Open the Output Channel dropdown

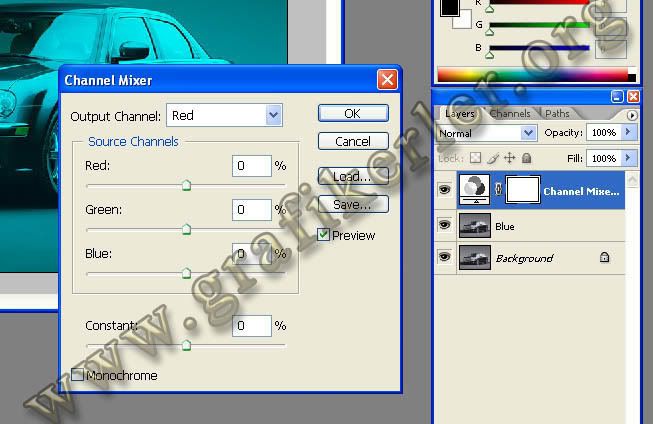274,115
